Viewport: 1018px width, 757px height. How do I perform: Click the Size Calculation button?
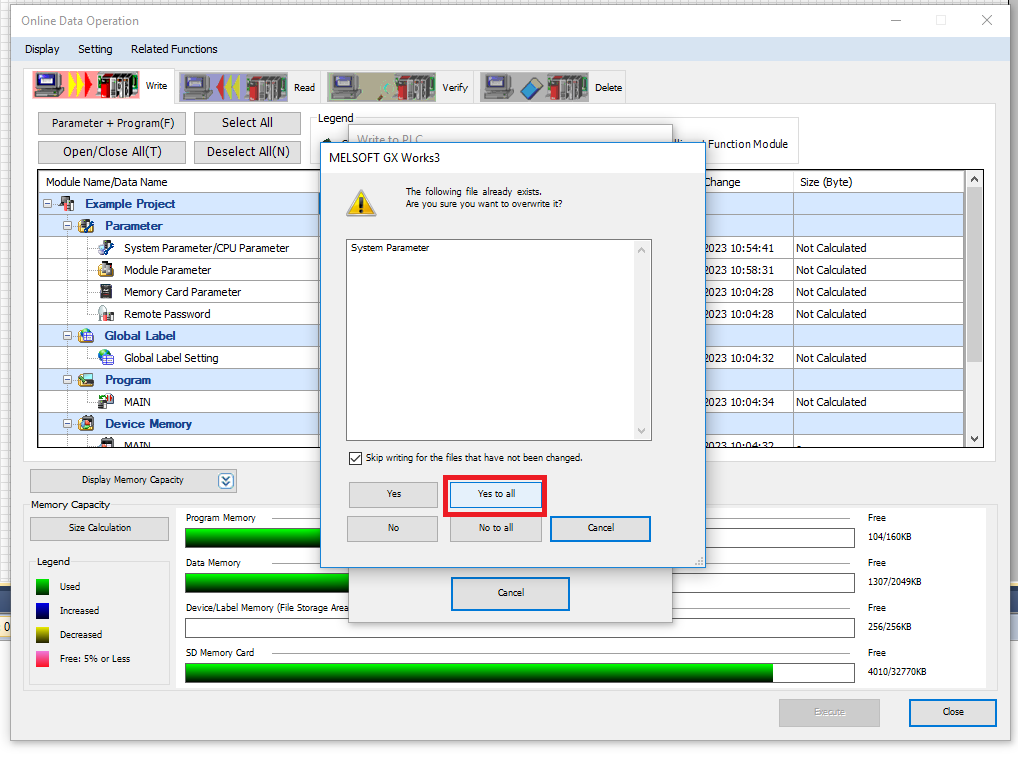click(x=99, y=528)
